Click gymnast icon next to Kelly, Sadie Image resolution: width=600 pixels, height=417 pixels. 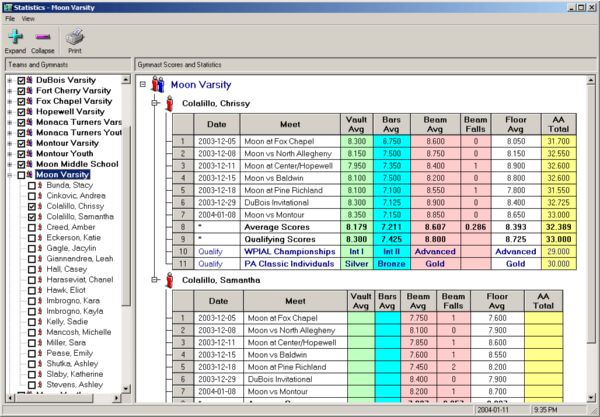pos(40,322)
